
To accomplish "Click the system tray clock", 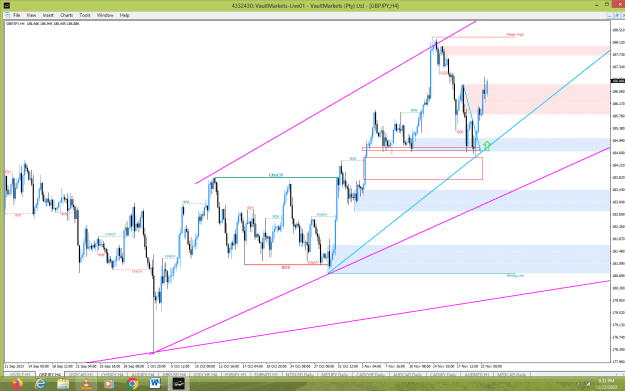I will (x=606, y=384).
